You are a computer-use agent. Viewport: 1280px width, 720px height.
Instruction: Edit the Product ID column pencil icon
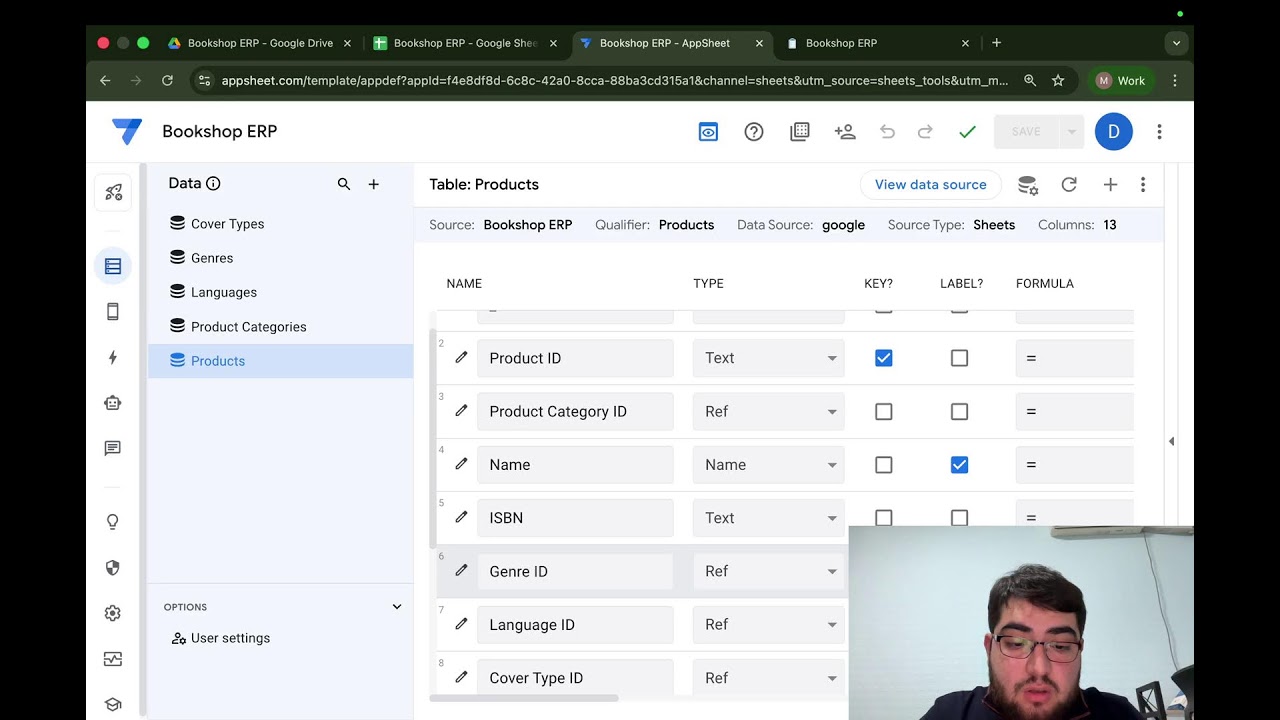tap(461, 357)
